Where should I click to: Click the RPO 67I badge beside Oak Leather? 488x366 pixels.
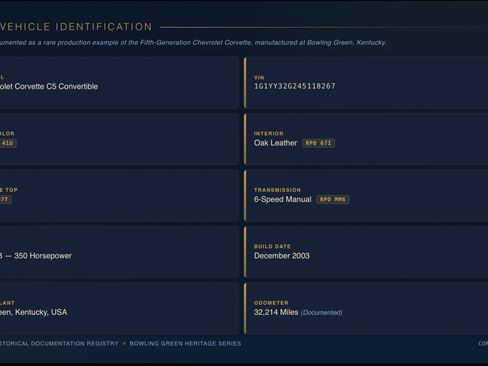(319, 143)
